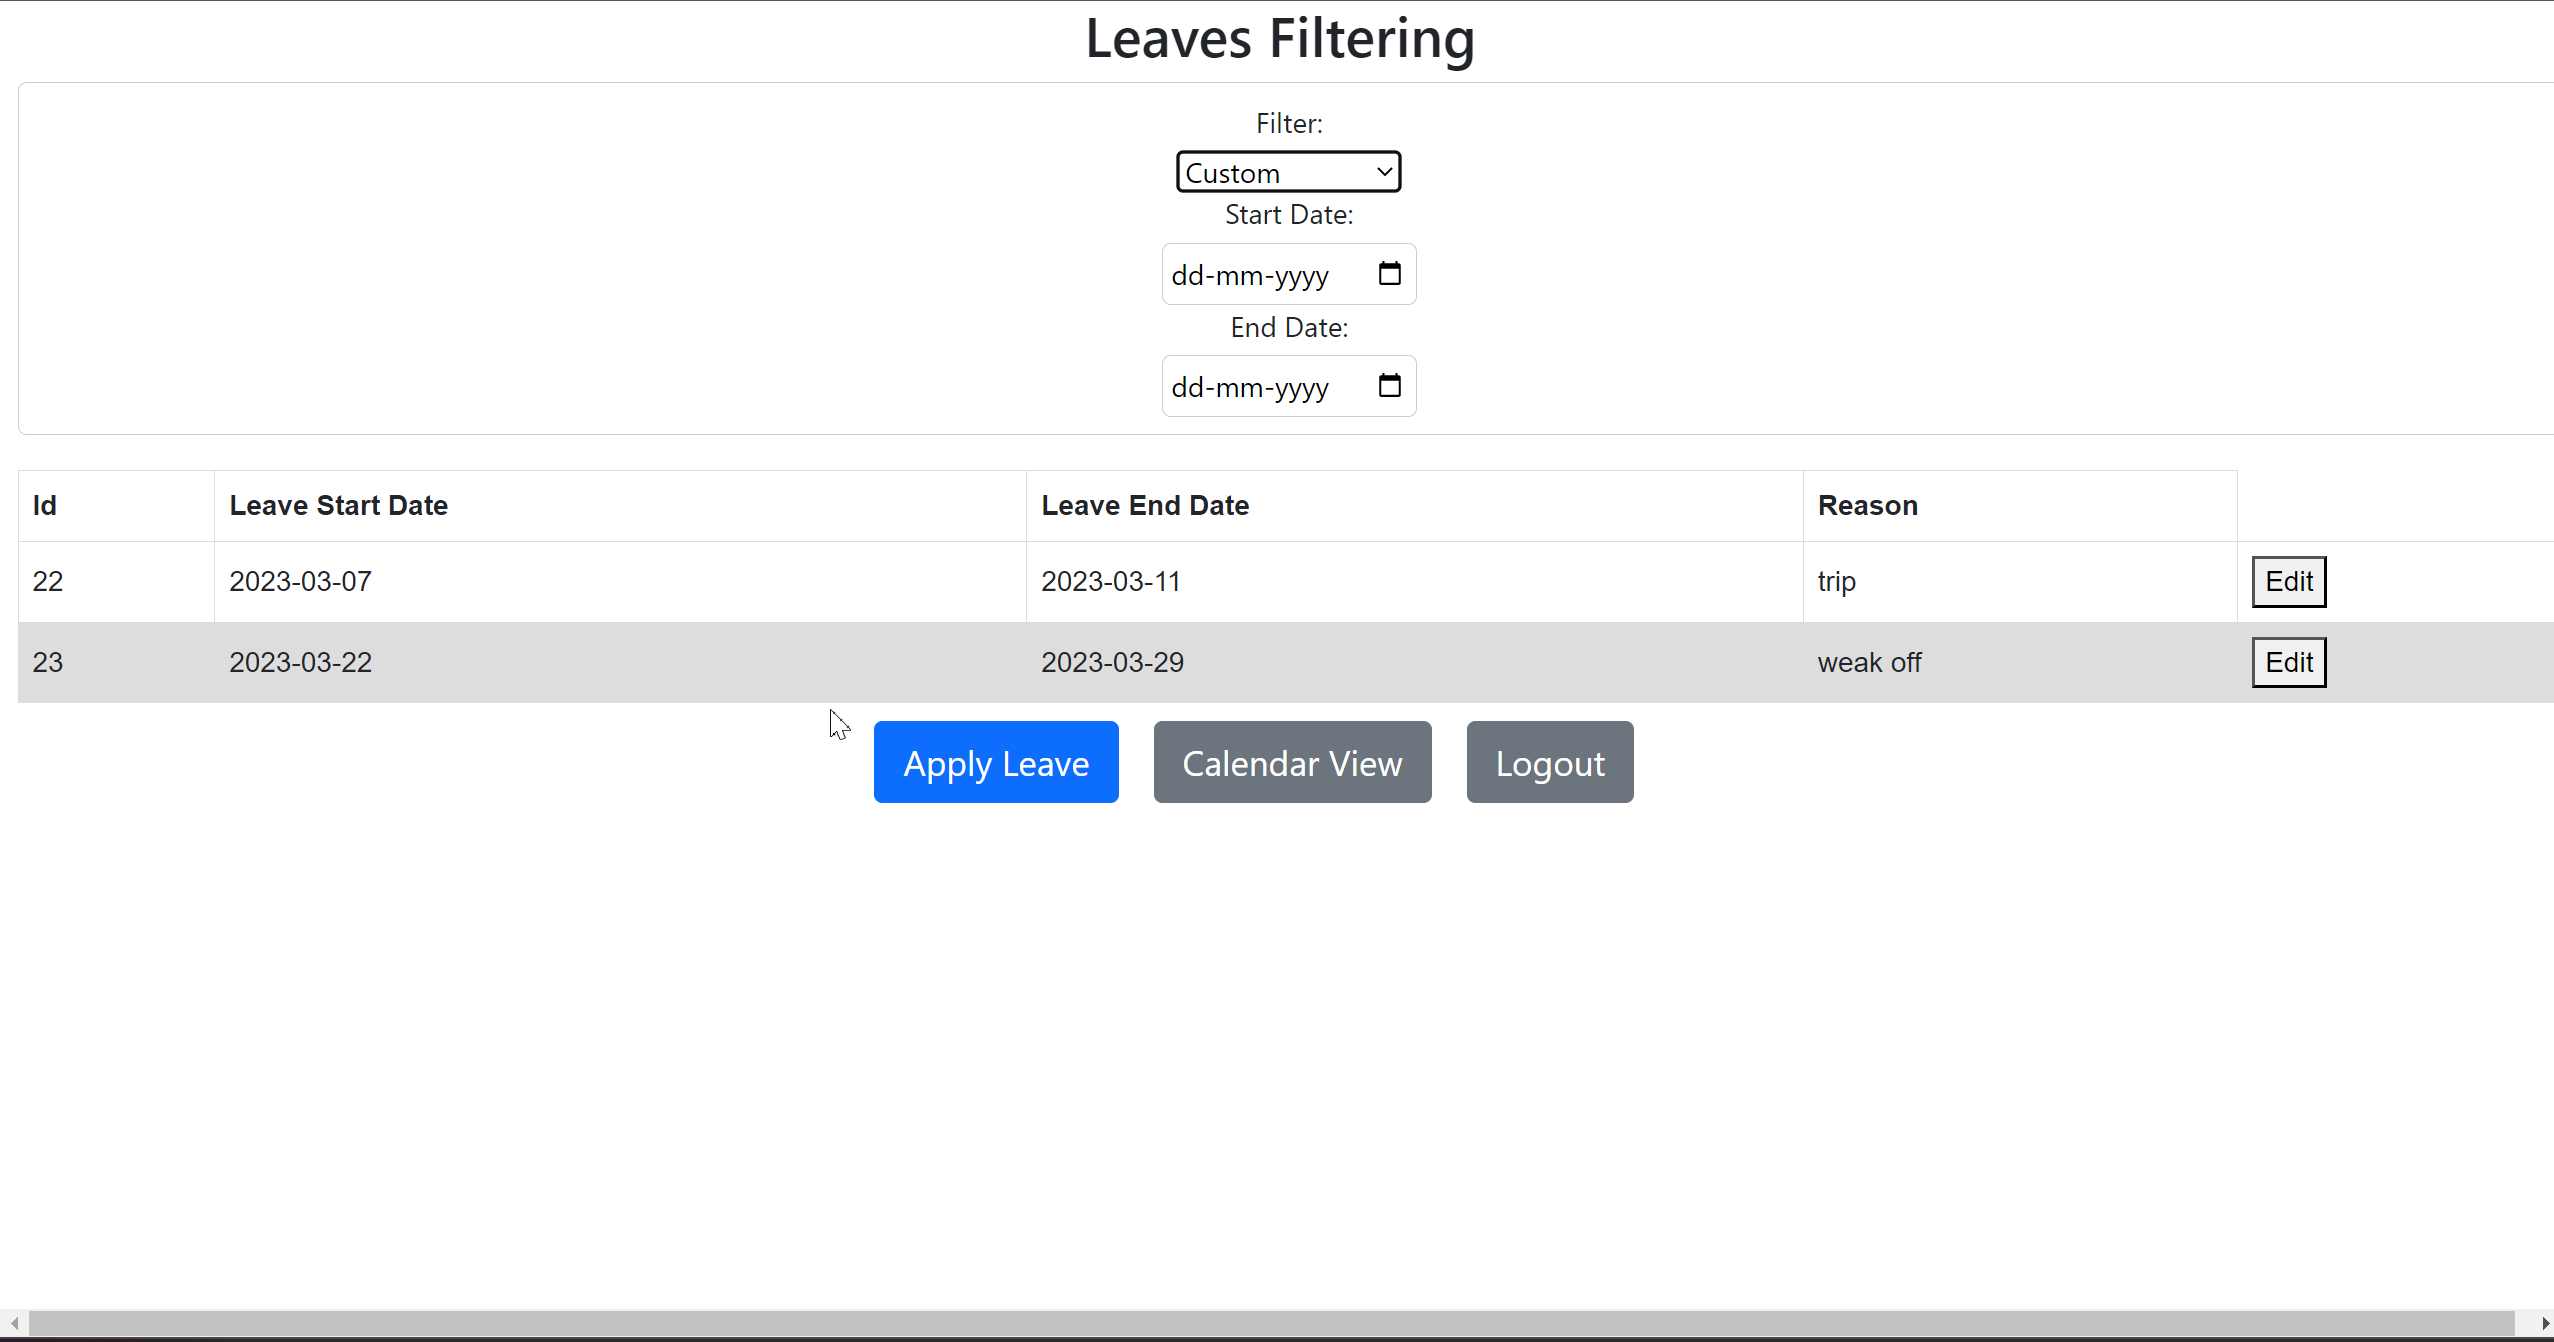Screen dimensions: 2554x1342
Task: Click the Leaves Filtering page title
Action: 1279,39
